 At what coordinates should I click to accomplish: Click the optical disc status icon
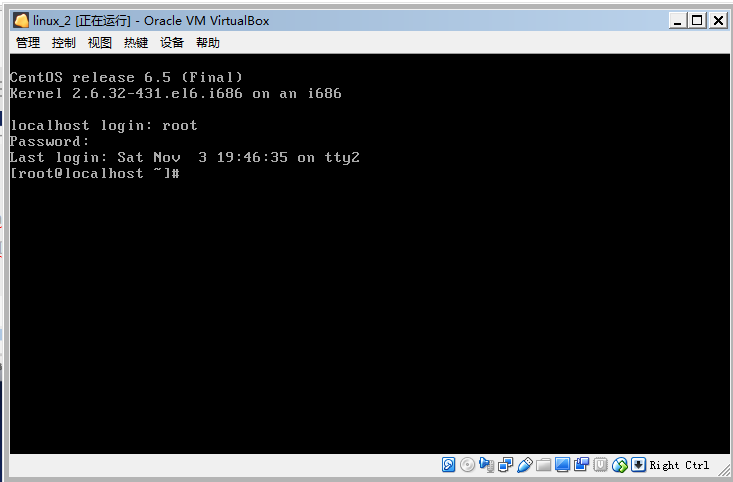tap(467, 465)
